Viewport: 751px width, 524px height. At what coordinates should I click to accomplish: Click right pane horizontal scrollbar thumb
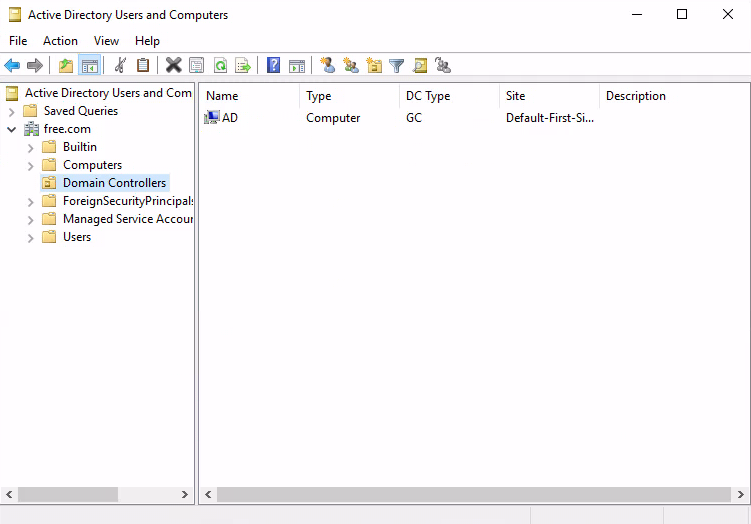click(x=474, y=494)
